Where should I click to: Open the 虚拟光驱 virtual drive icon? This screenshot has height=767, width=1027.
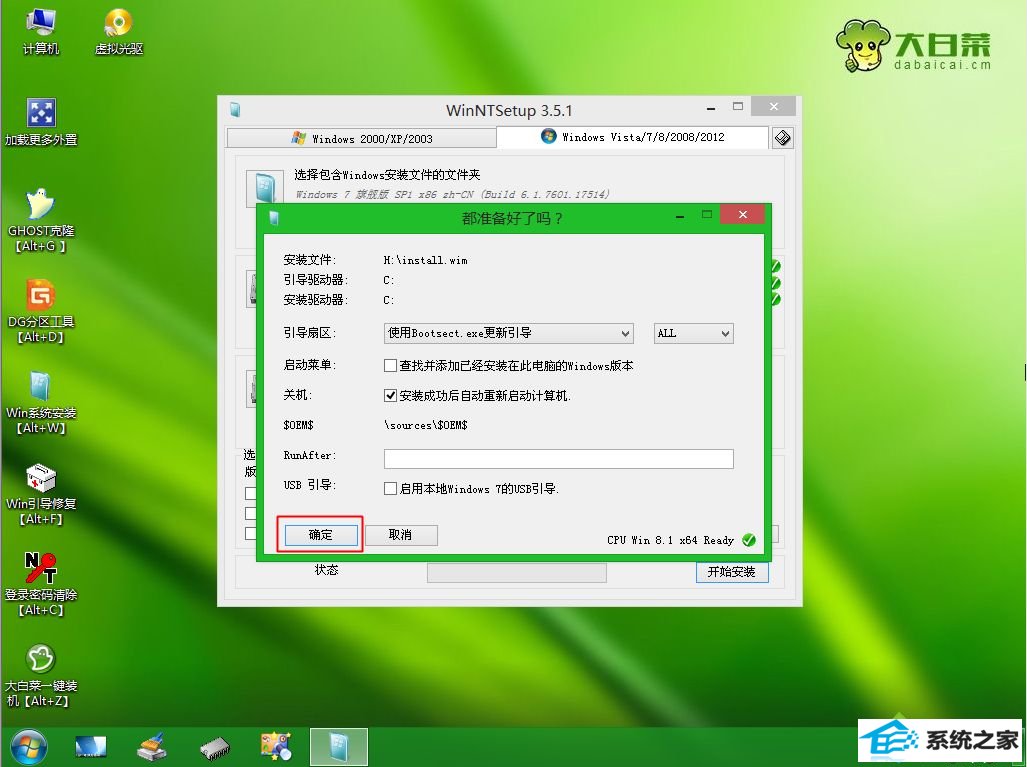[119, 31]
